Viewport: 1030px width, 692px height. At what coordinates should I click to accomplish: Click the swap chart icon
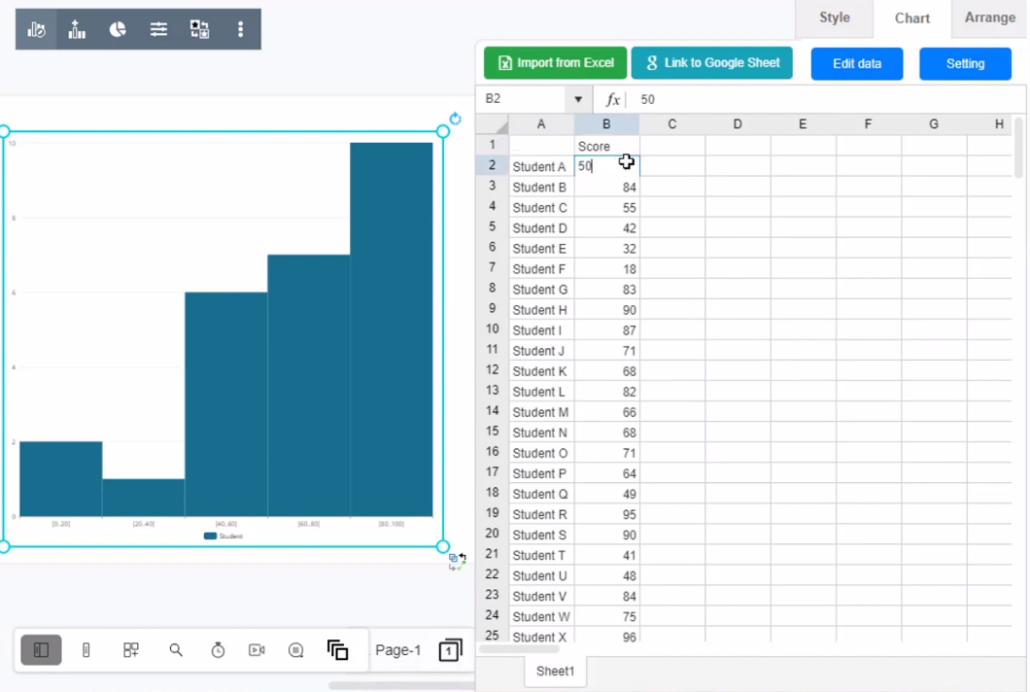click(x=199, y=30)
